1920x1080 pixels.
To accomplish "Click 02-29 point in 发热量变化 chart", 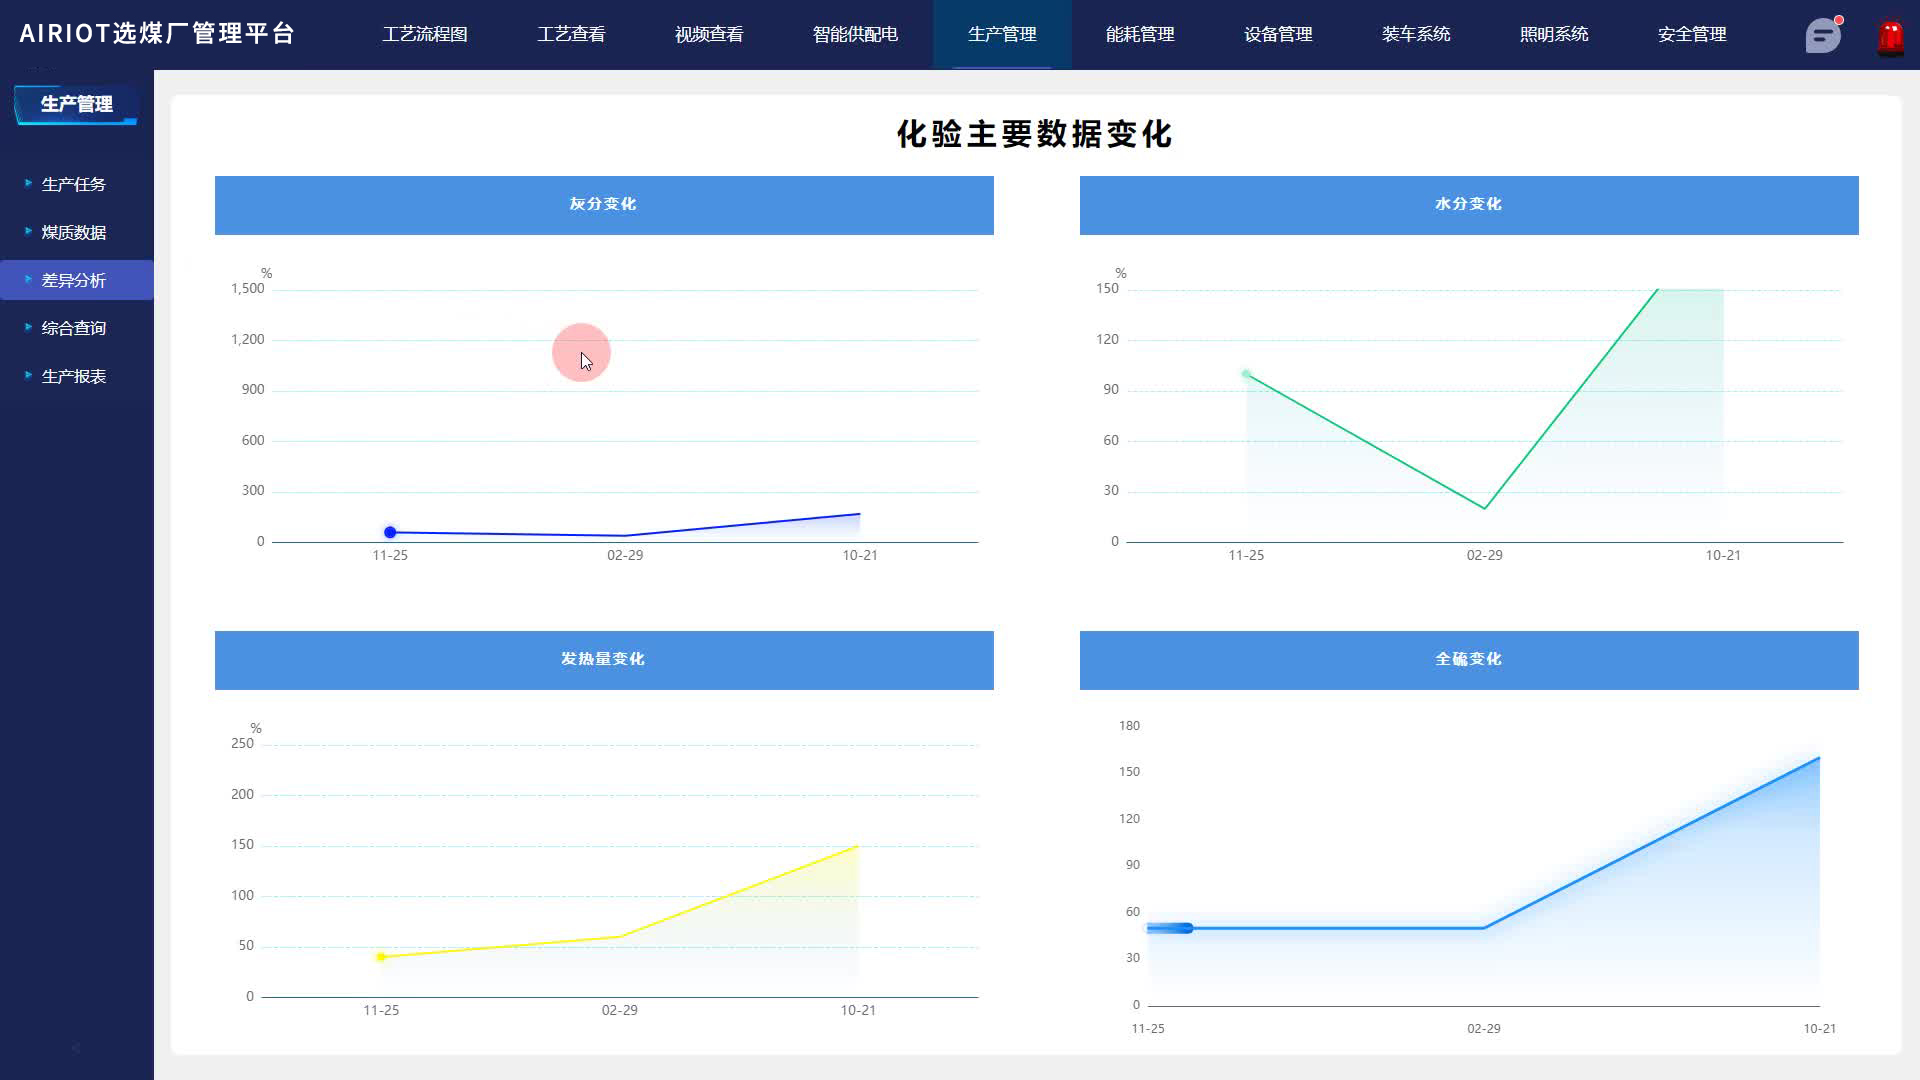I will (x=620, y=936).
